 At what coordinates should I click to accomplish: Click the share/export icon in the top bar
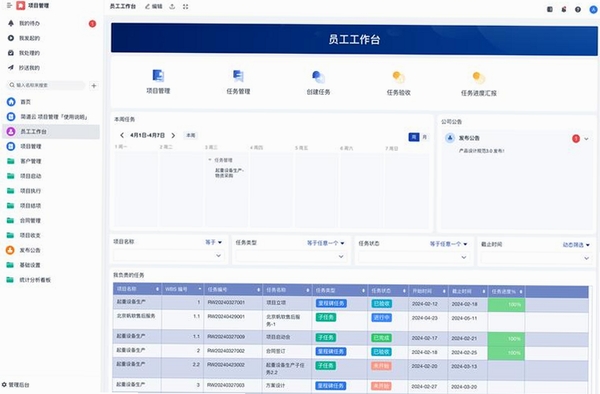(172, 7)
